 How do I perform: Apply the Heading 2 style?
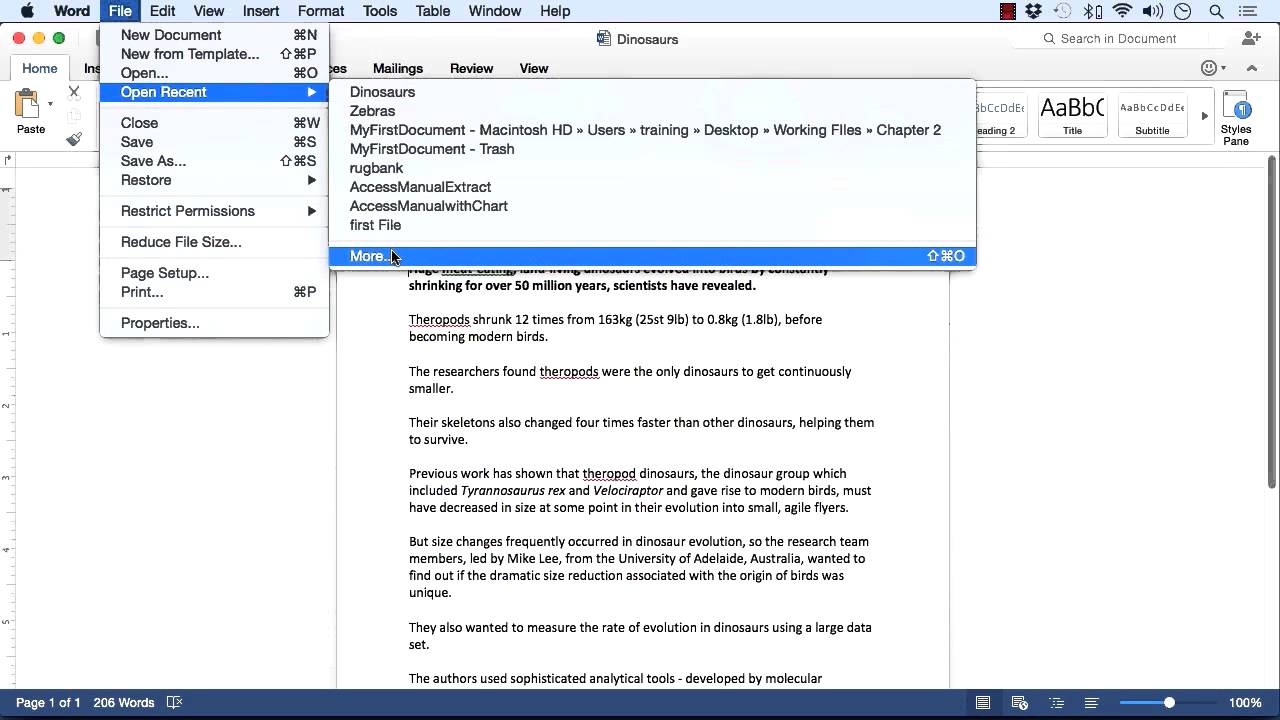[1001, 115]
